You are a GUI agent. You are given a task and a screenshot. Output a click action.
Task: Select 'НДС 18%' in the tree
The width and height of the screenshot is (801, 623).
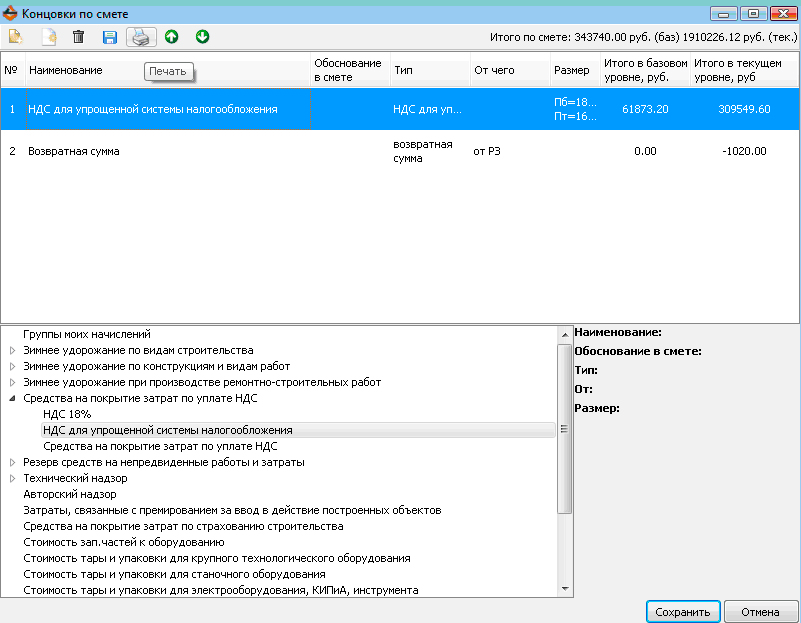point(67,414)
